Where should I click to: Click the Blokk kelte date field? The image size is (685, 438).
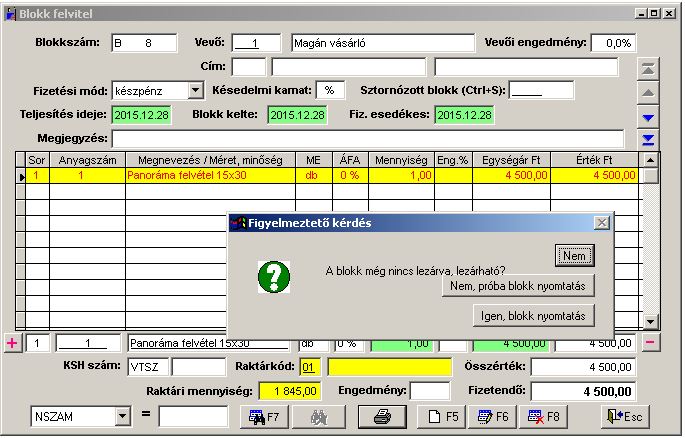[297, 115]
